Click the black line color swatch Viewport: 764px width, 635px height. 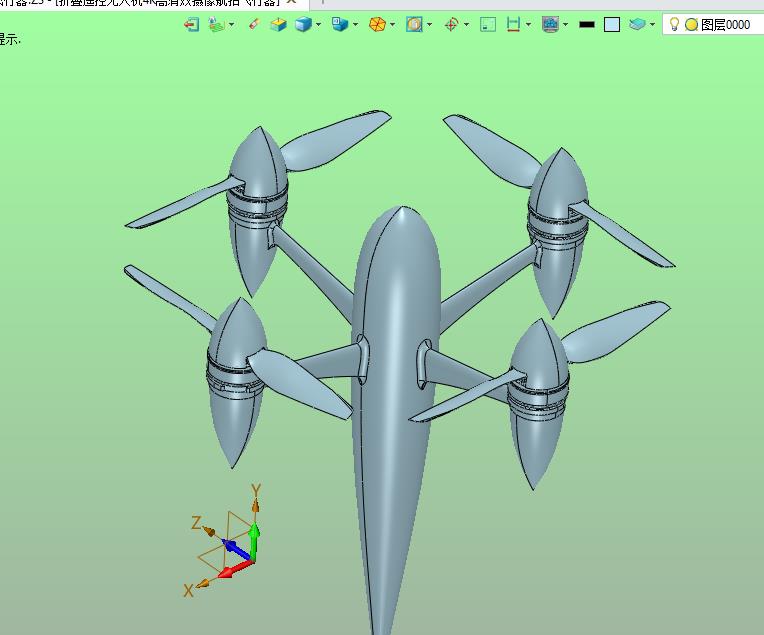click(x=587, y=24)
